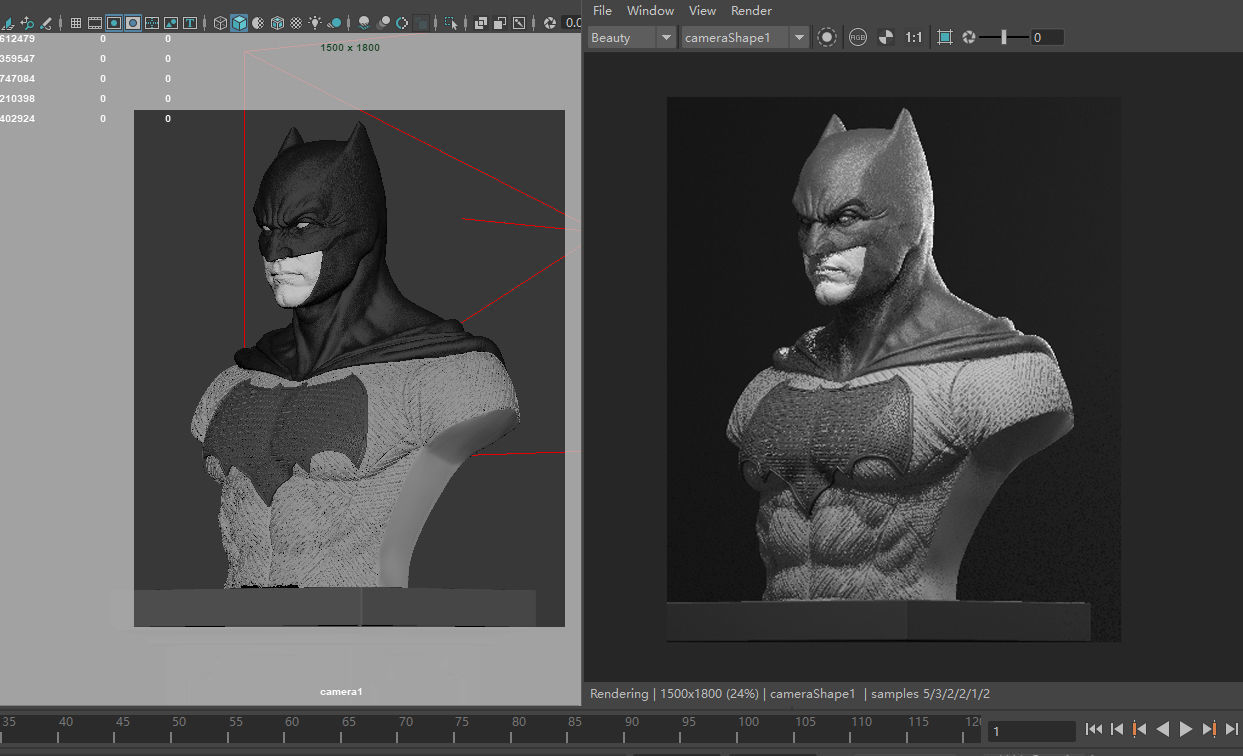Click the rendered Batman bust image

[x=894, y=369]
